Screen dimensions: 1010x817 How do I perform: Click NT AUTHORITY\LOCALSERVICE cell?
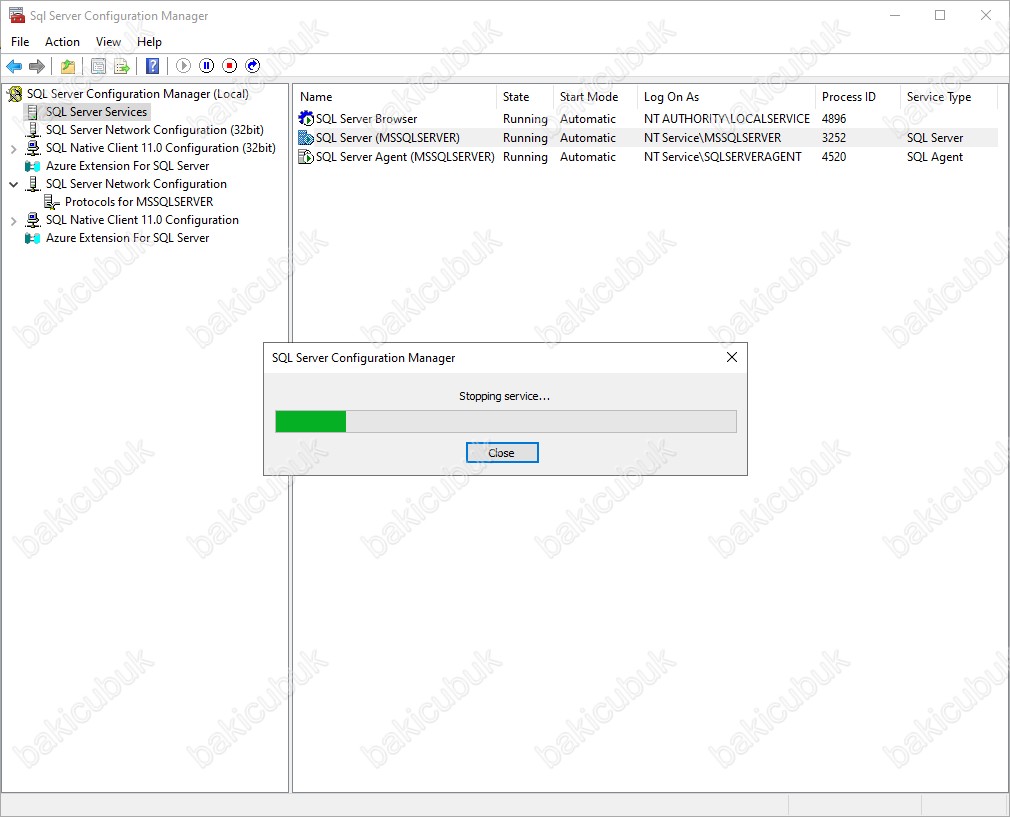(727, 119)
